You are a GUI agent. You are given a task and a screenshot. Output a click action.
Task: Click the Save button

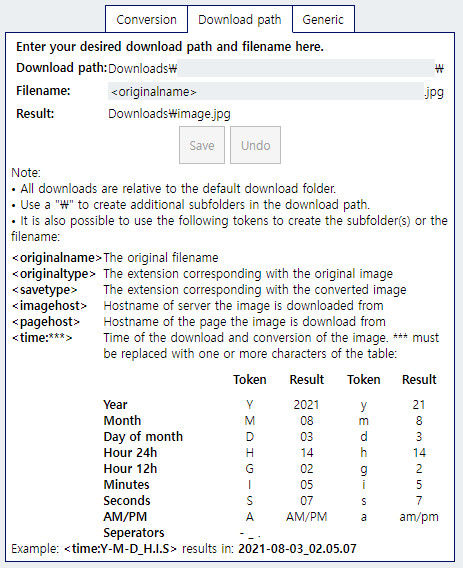pos(202,145)
